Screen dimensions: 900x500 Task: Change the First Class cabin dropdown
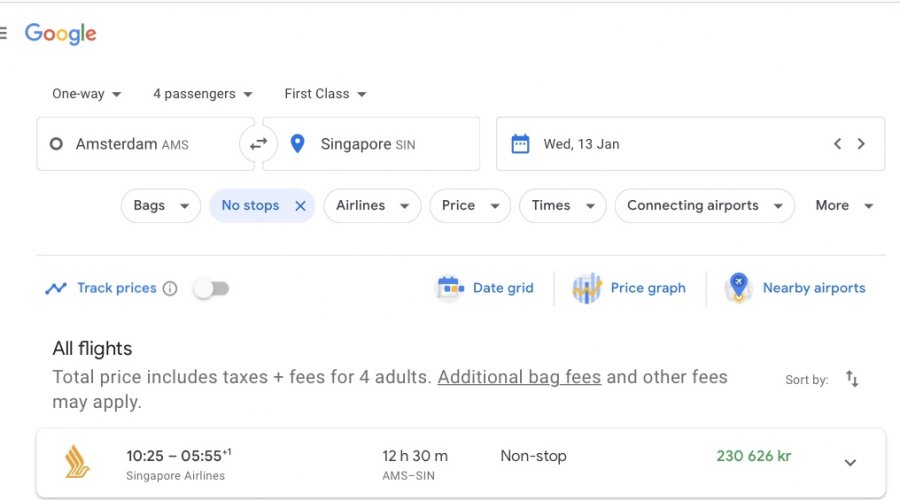click(x=325, y=94)
